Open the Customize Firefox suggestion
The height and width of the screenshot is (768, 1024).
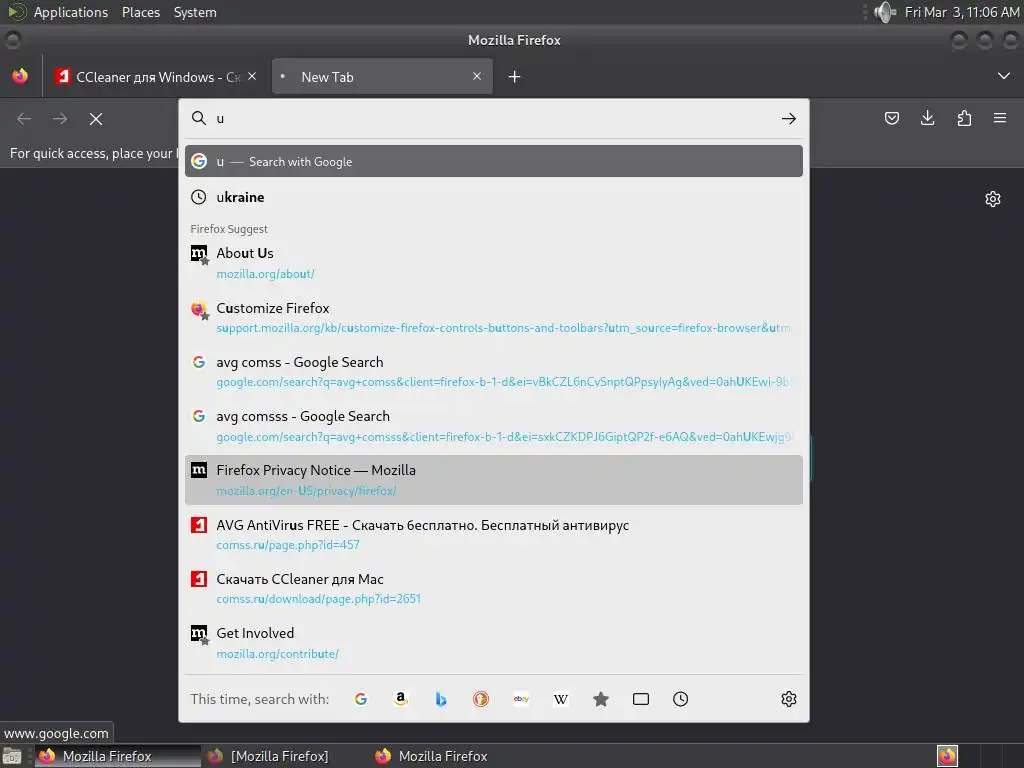(x=494, y=317)
